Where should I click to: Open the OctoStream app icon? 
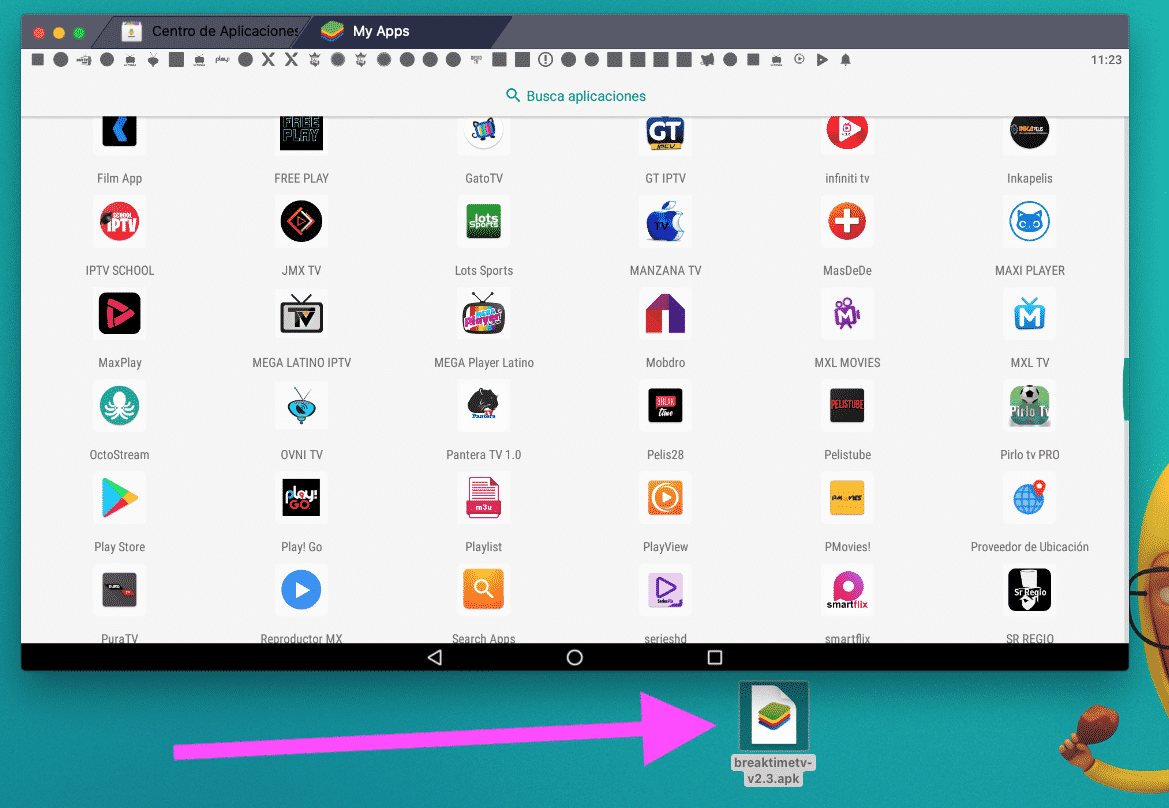point(119,407)
